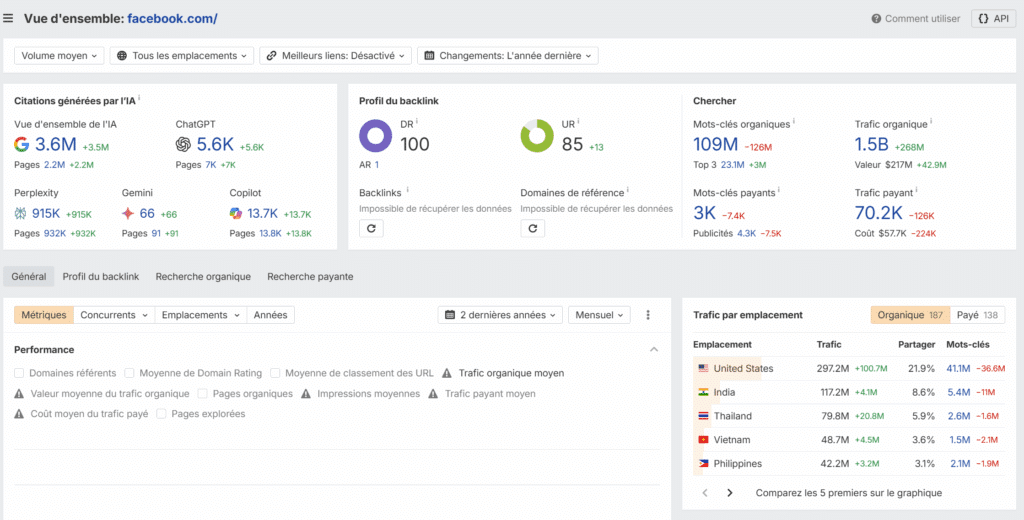Open the 41.1M keywords value for United States
Screen dimensions: 1024x520
[958, 368]
